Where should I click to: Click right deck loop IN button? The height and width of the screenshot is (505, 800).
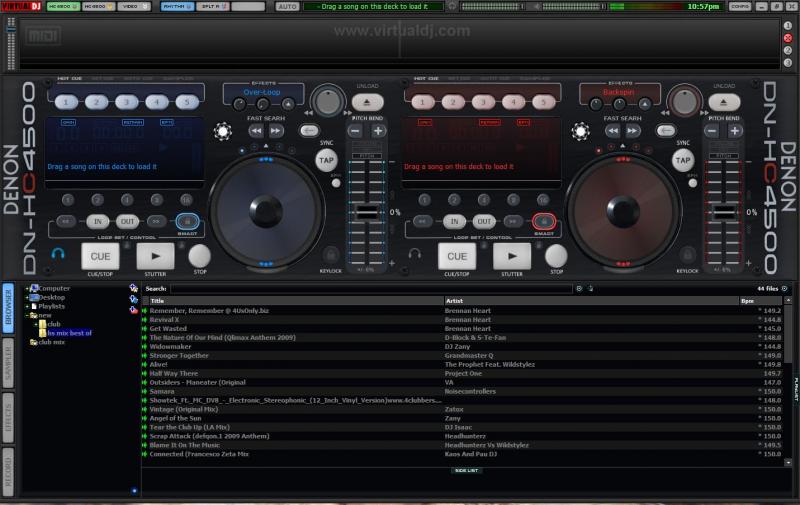click(454, 221)
